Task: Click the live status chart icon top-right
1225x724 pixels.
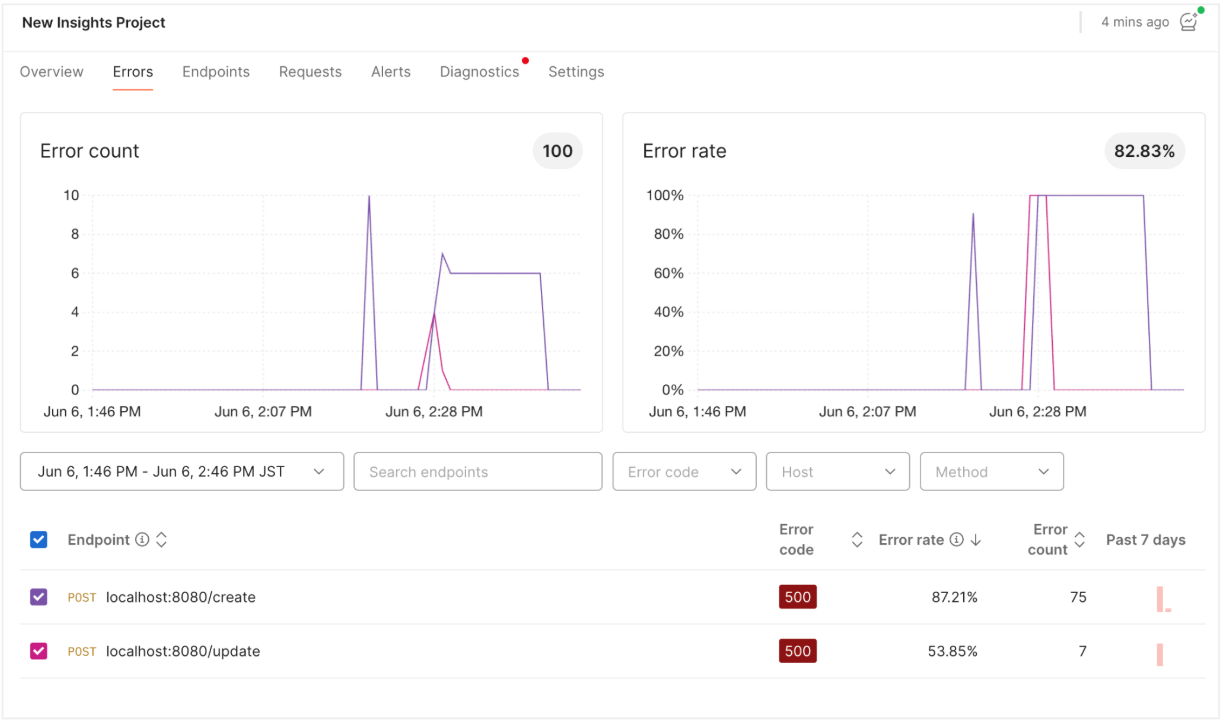Action: [x=1188, y=21]
